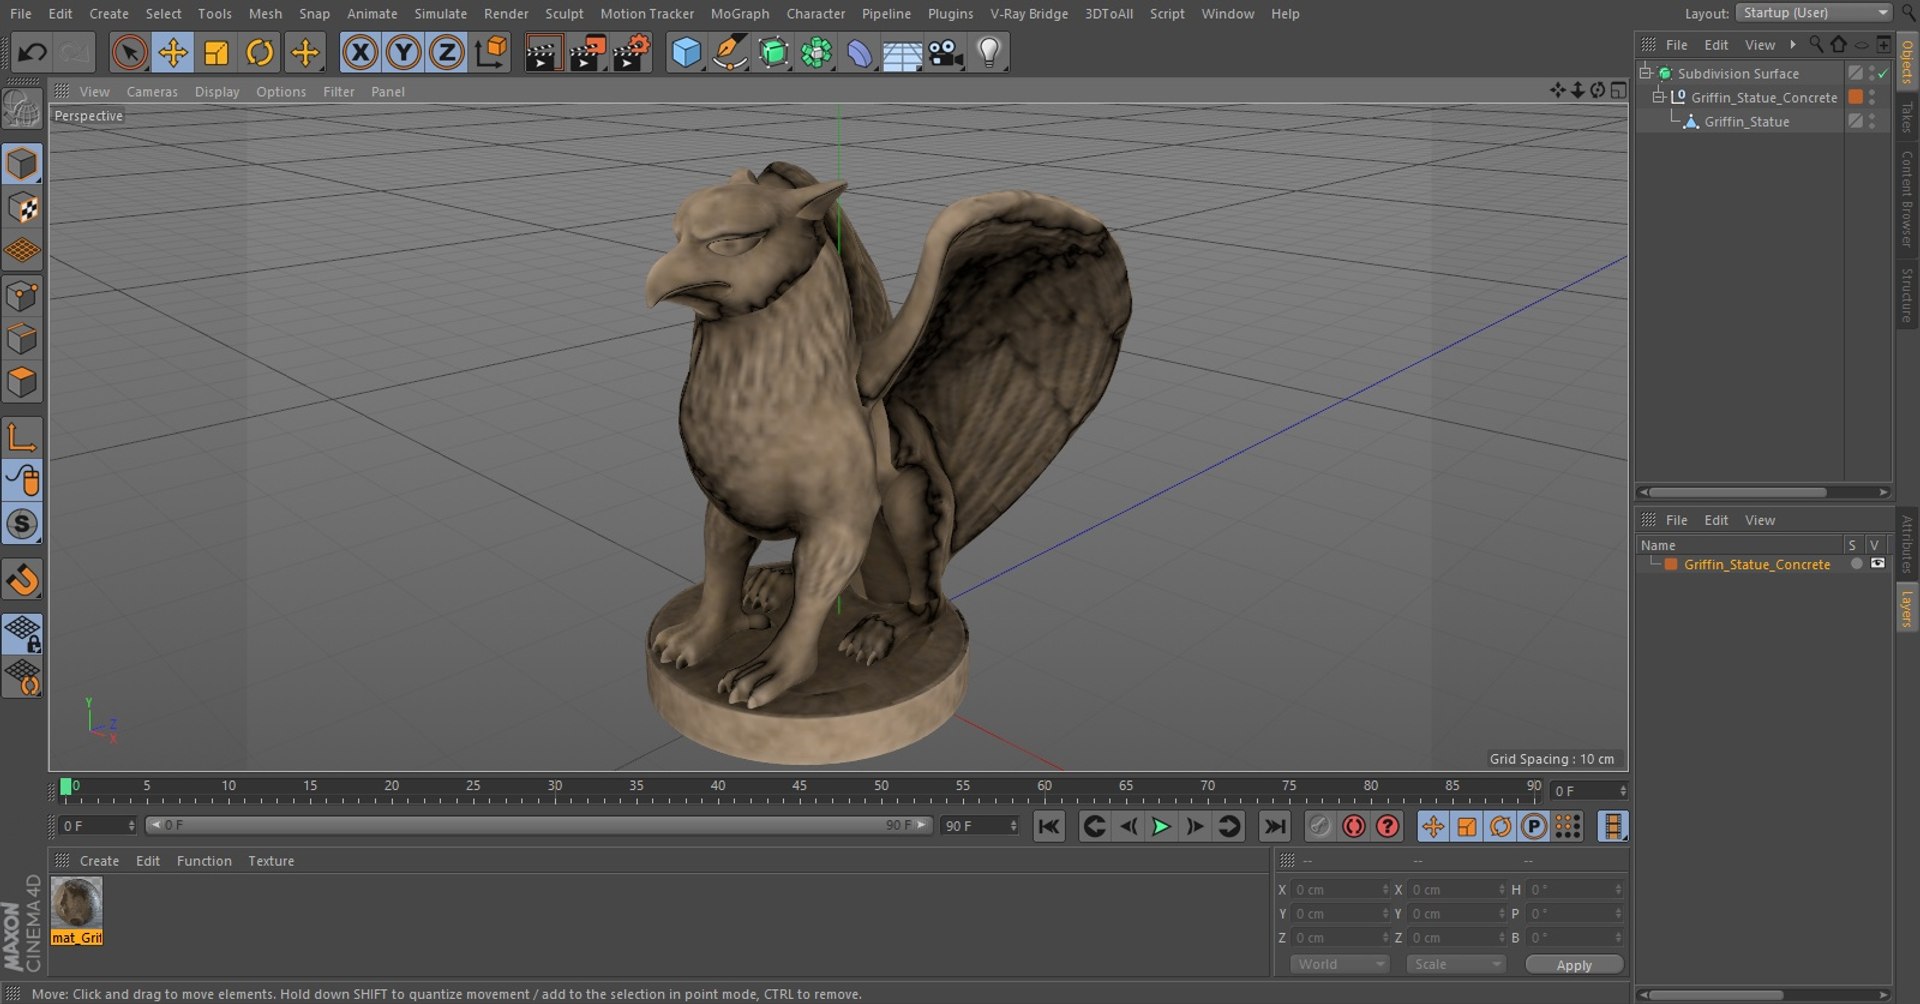1920x1004 pixels.
Task: Click the timeline range slider bar
Action: click(x=539, y=826)
